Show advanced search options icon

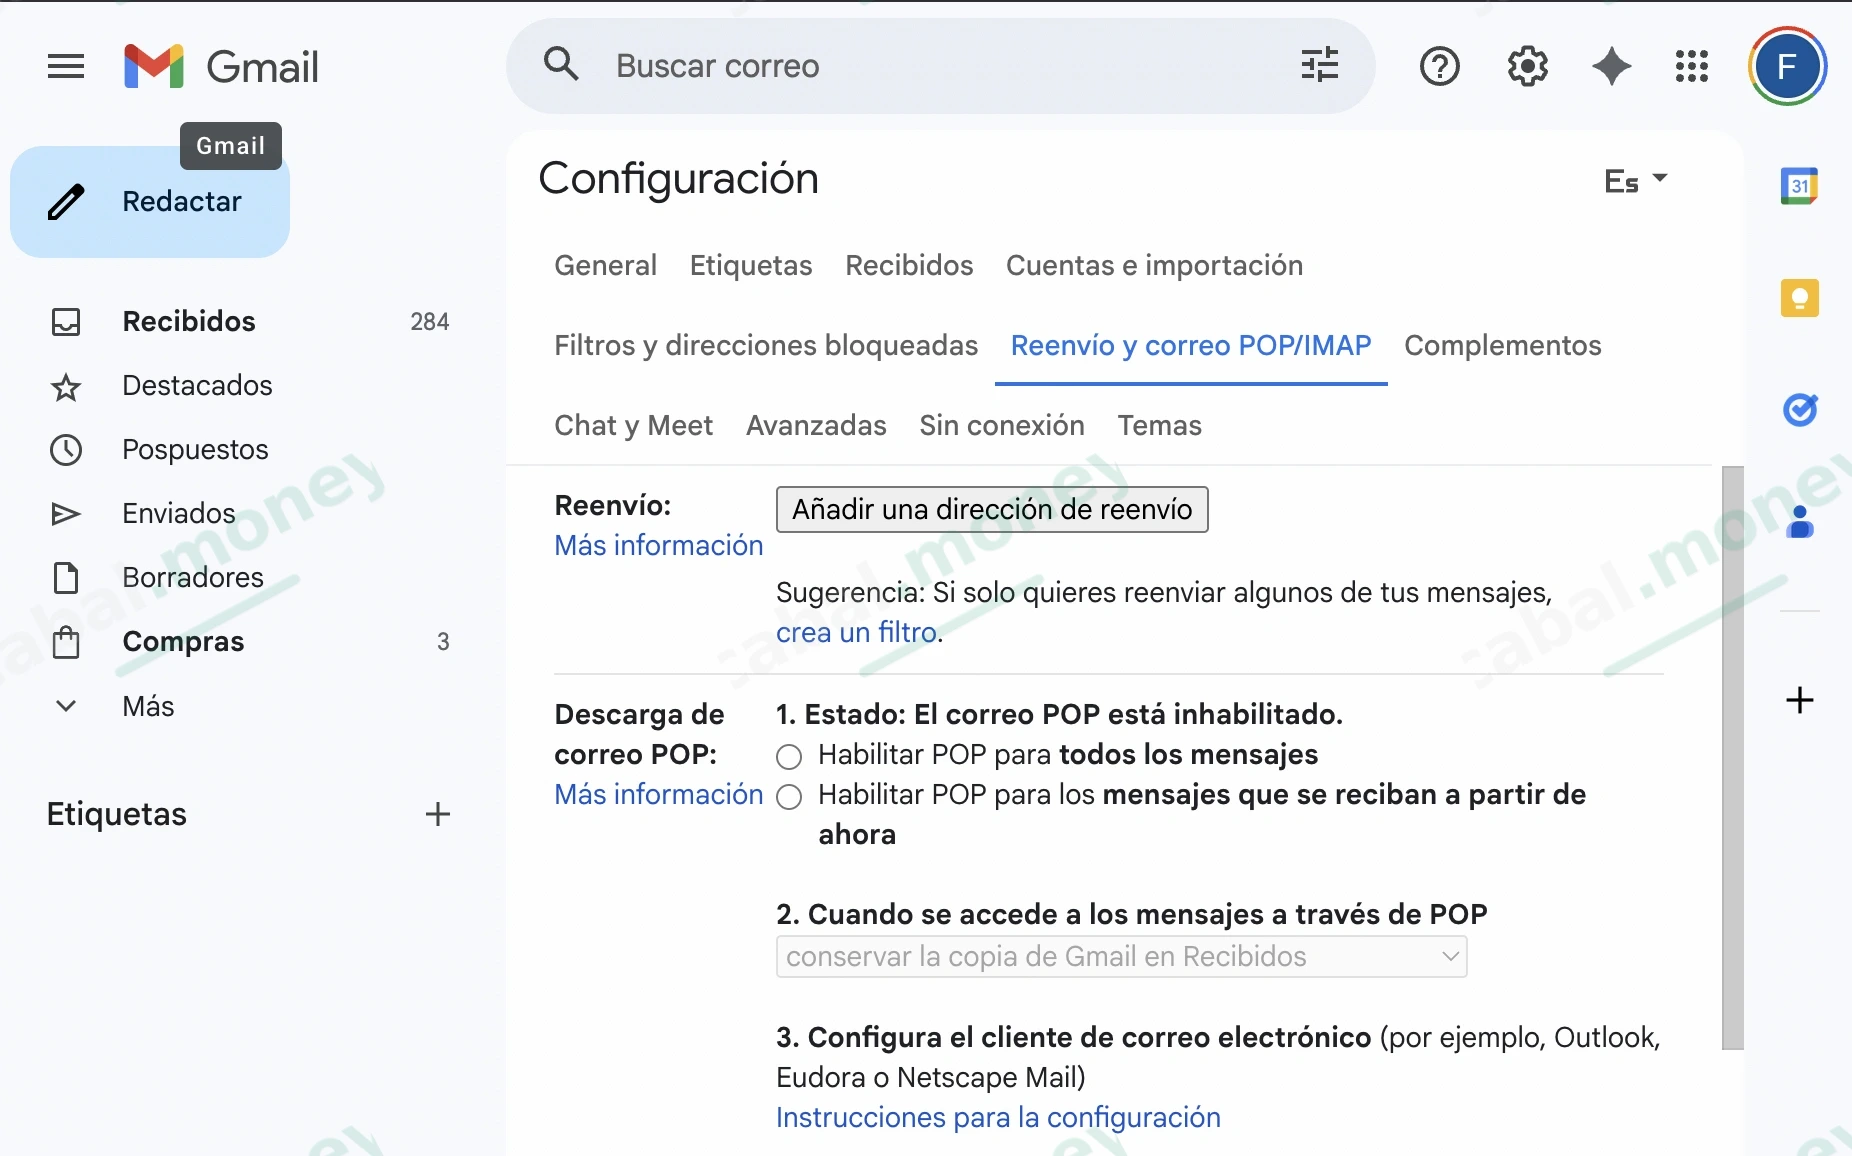pos(1319,64)
